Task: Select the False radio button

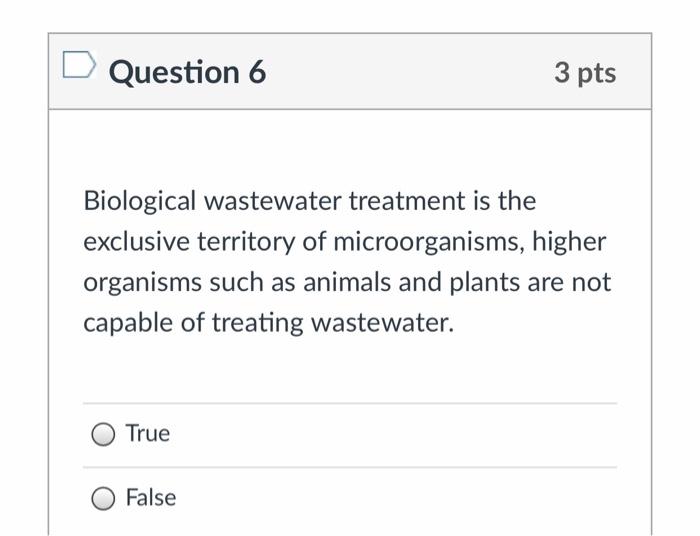Action: (103, 498)
